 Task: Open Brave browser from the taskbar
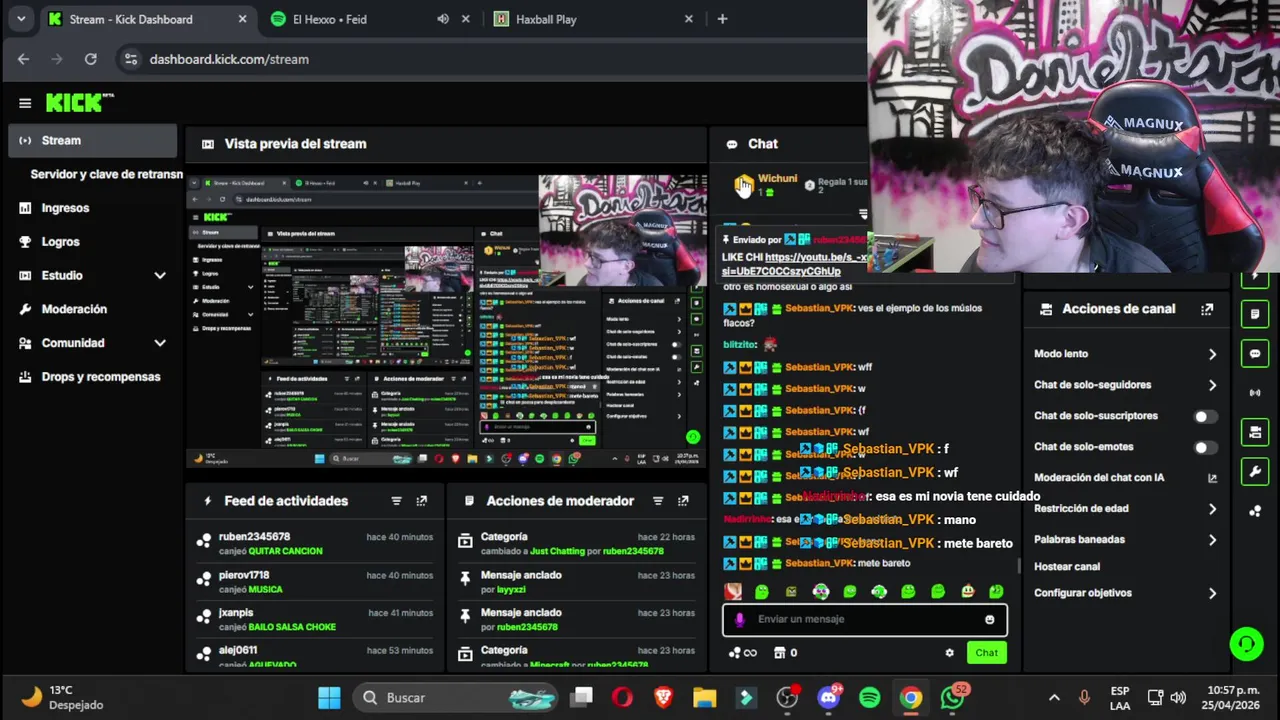coord(664,697)
